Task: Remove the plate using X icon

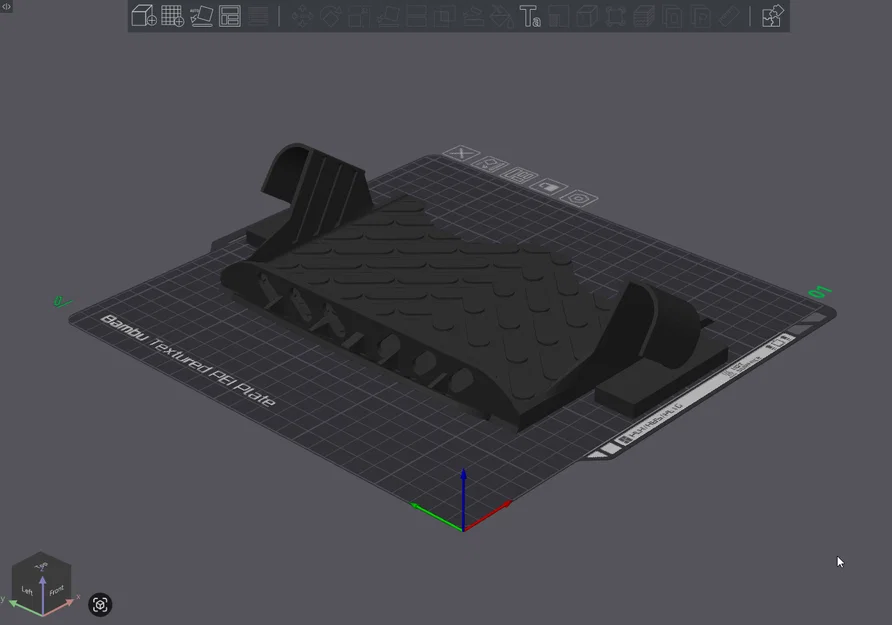Action: pos(461,153)
